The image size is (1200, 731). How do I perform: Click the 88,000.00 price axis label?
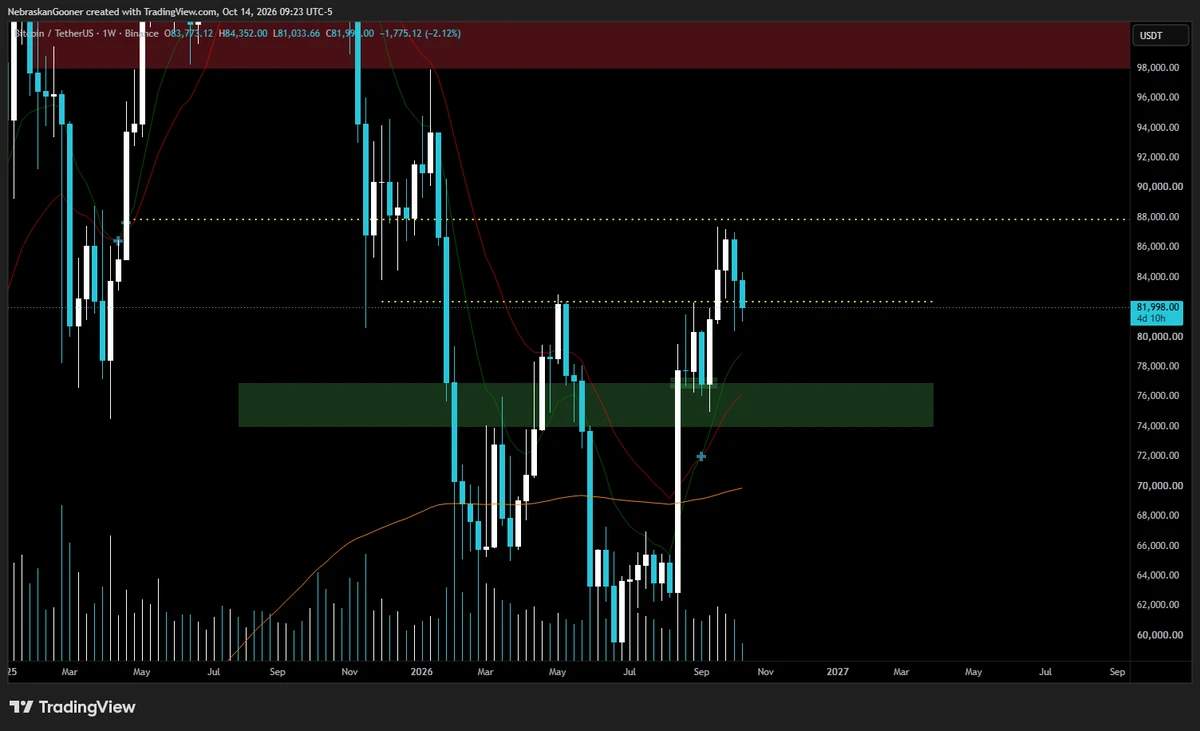(x=1158, y=217)
